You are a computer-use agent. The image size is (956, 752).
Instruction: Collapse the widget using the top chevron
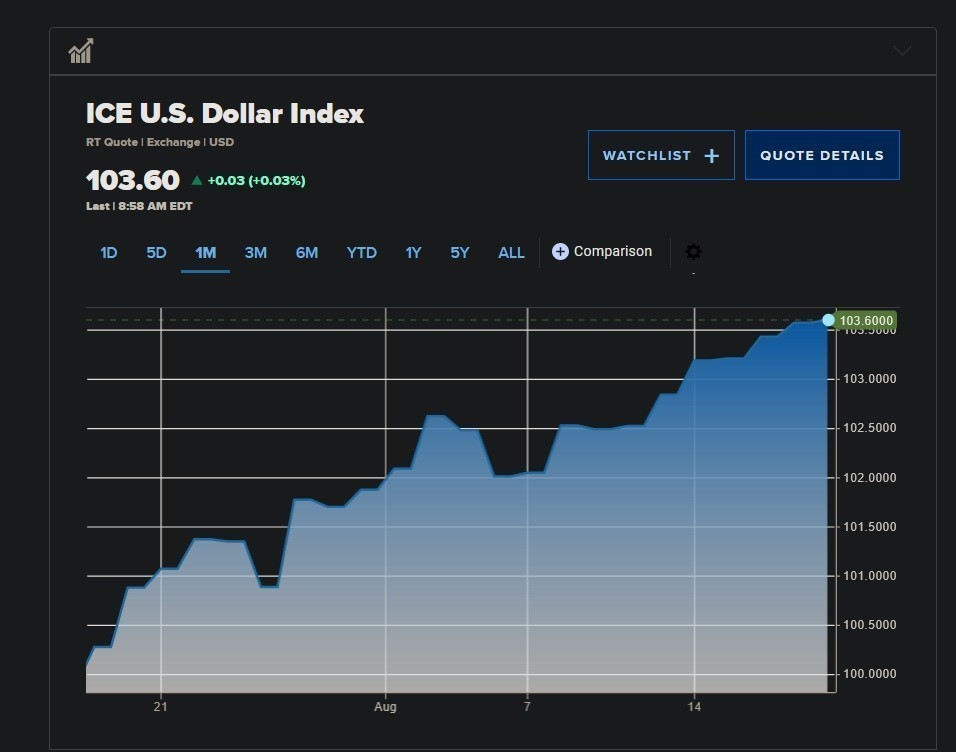tap(902, 51)
